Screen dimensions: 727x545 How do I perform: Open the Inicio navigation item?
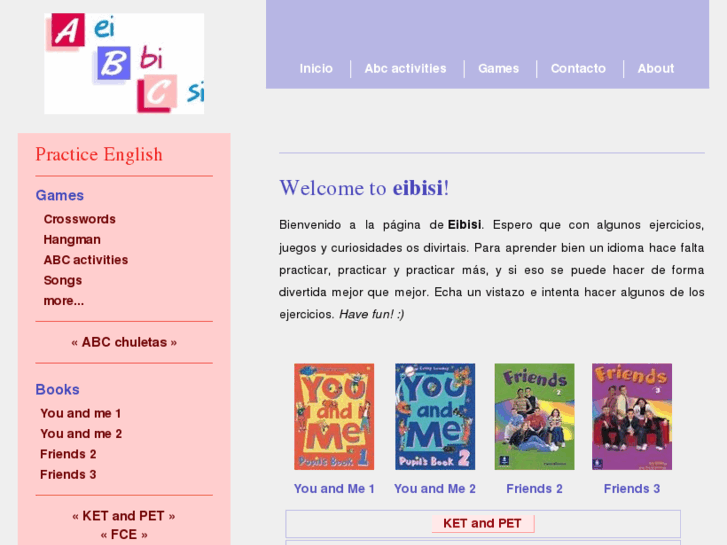pos(316,69)
